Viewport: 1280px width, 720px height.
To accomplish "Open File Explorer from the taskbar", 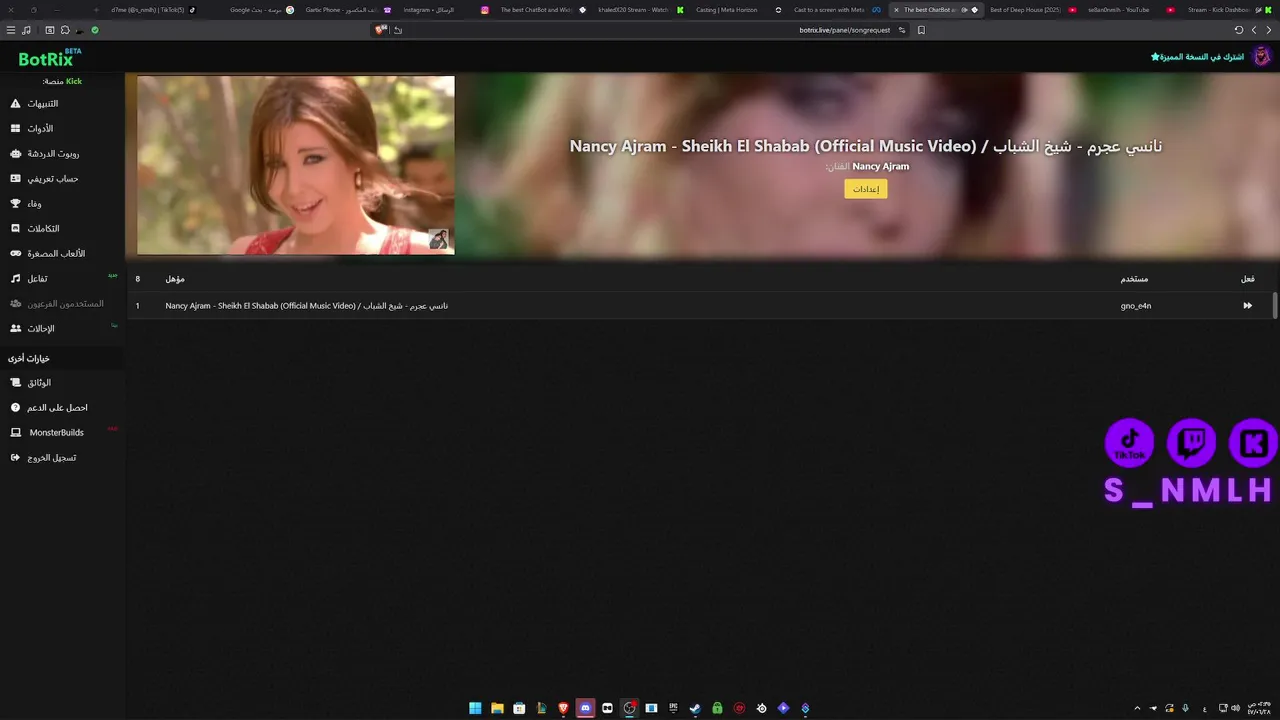I will 497,708.
